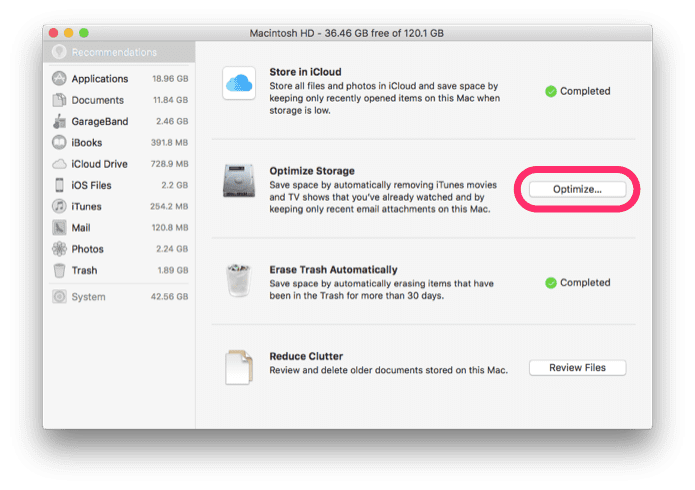Click the iBooks sidebar icon
The width and height of the screenshot is (695, 490).
coord(59,142)
